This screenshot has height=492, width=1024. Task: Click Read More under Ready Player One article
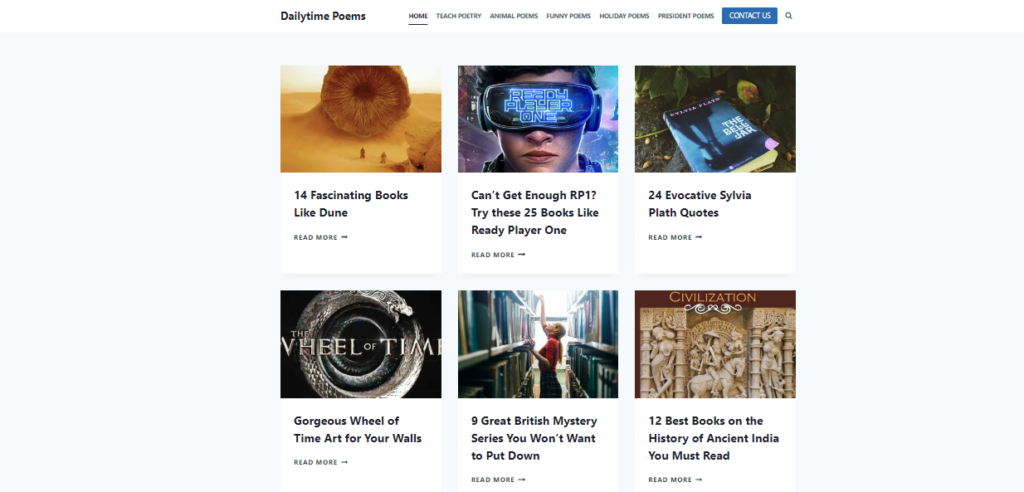498,255
